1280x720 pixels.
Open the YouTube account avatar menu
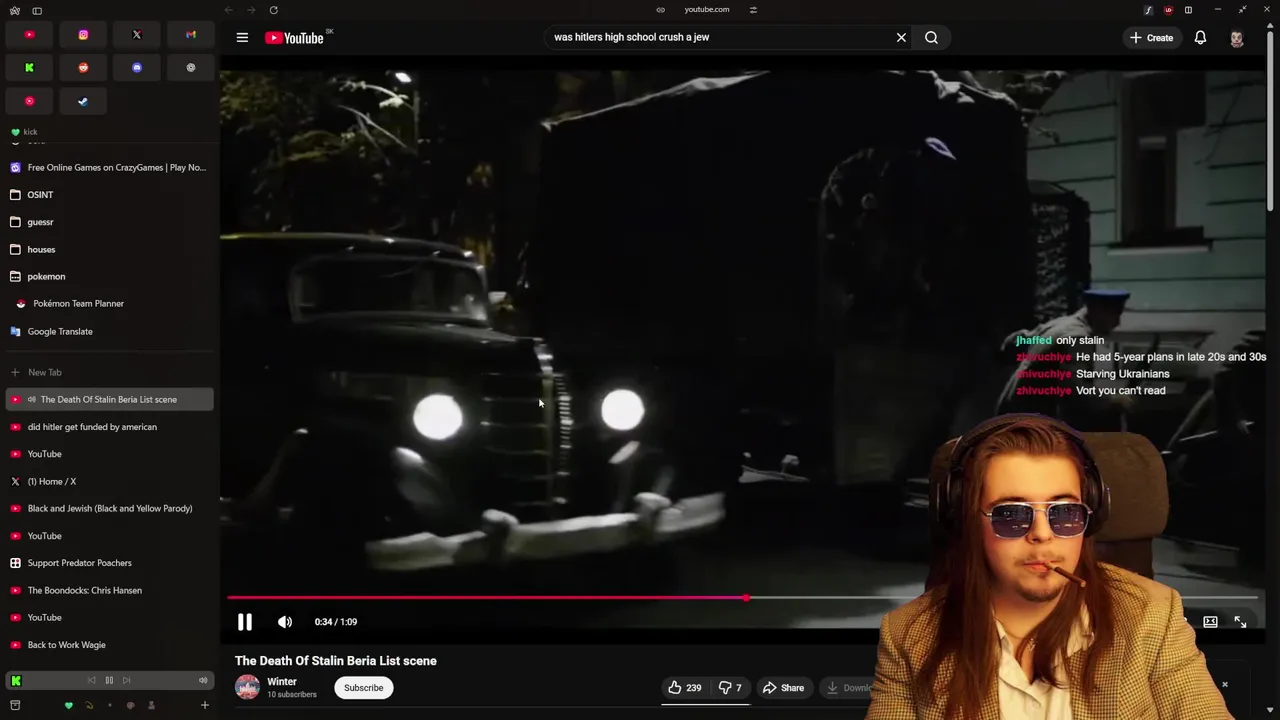click(x=1237, y=38)
